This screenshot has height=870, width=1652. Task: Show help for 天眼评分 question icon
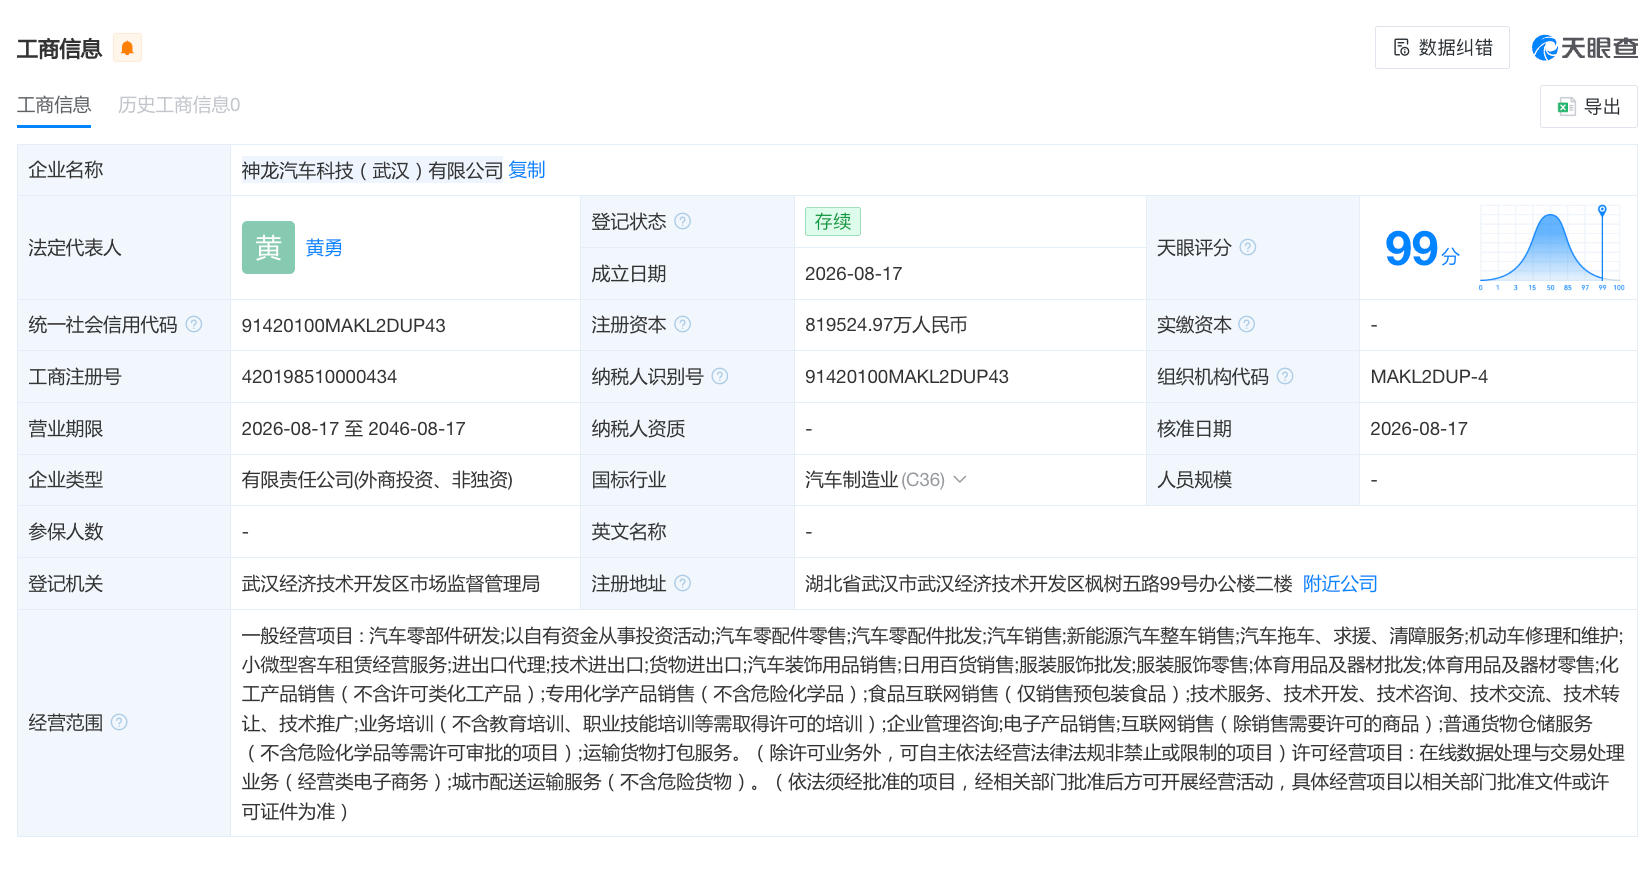click(x=1248, y=247)
